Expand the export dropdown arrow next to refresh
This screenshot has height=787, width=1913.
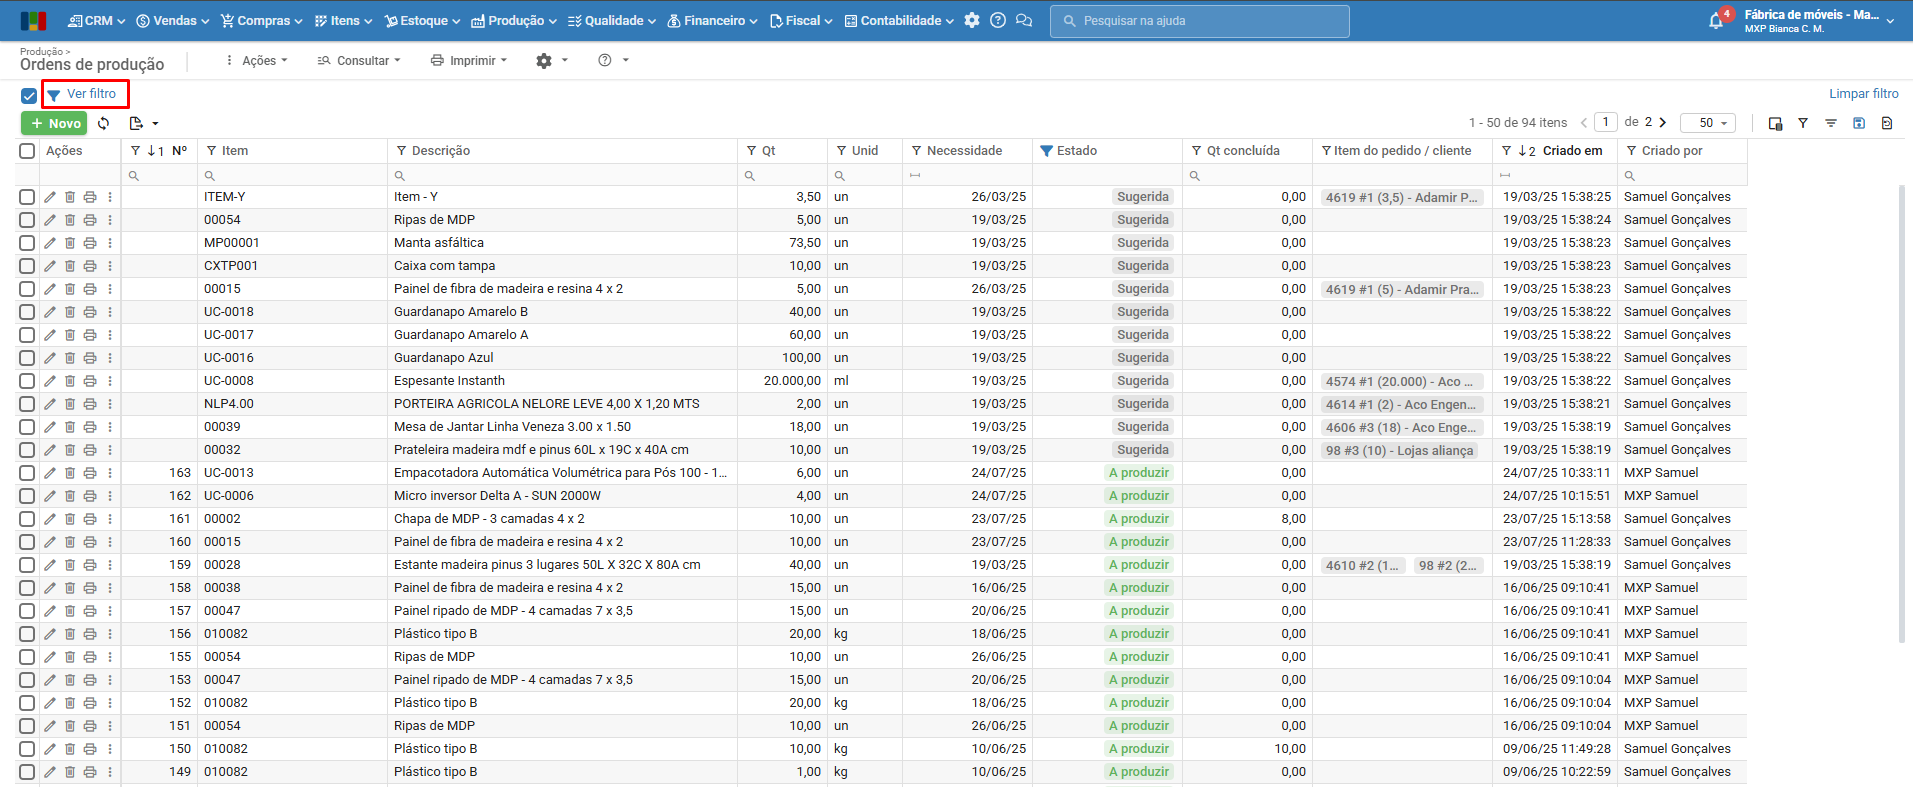coord(155,123)
